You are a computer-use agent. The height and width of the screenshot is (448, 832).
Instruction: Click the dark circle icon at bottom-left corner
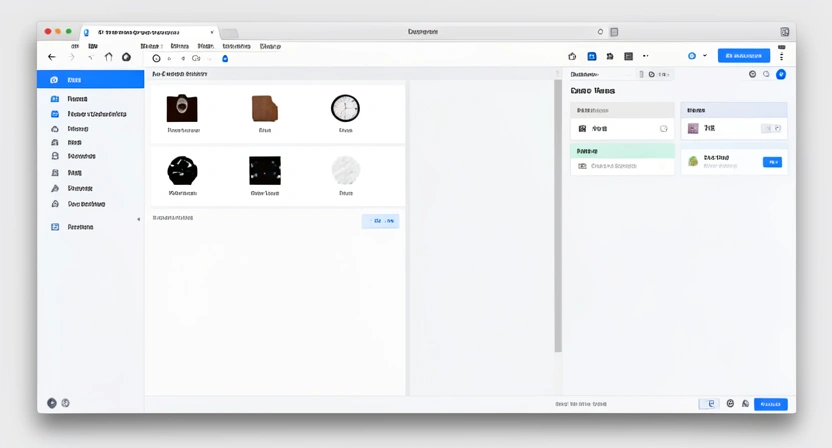tap(52, 403)
